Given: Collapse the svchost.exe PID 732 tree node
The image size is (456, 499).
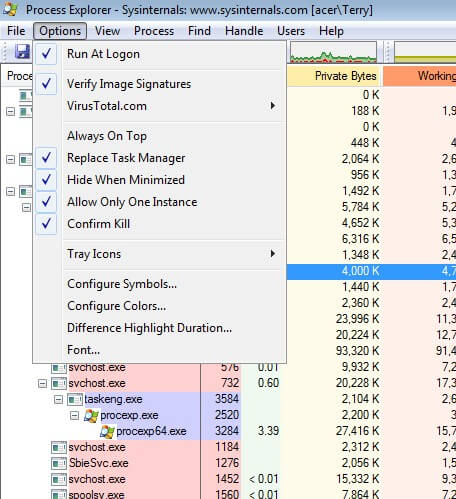Looking at the screenshot, I should (42, 384).
